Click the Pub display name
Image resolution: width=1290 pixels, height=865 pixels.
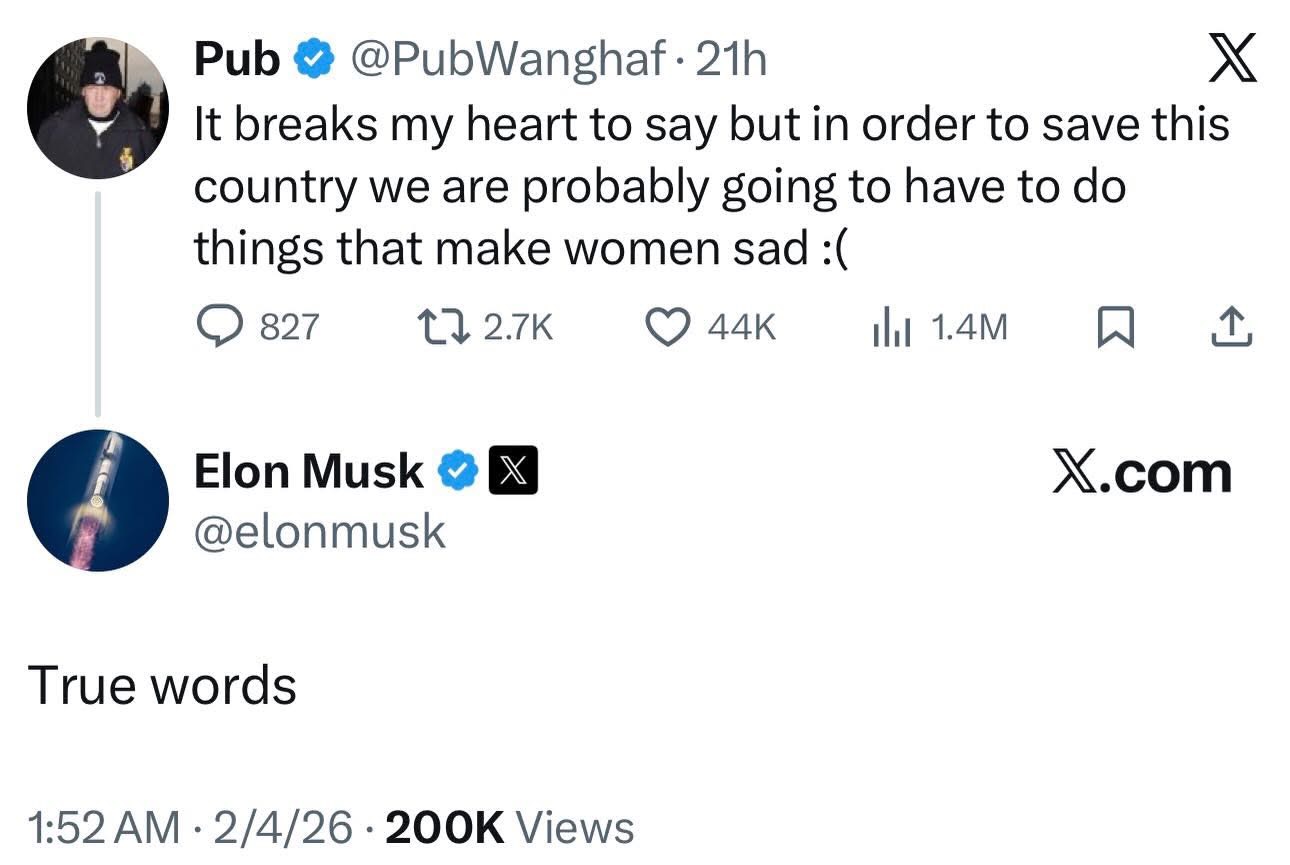237,61
